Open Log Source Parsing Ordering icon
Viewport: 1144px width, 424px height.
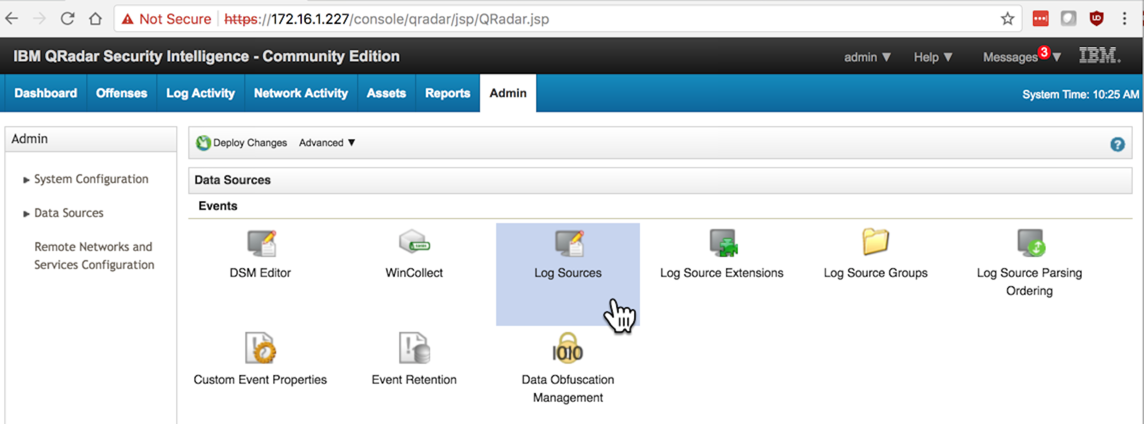[x=1030, y=243]
